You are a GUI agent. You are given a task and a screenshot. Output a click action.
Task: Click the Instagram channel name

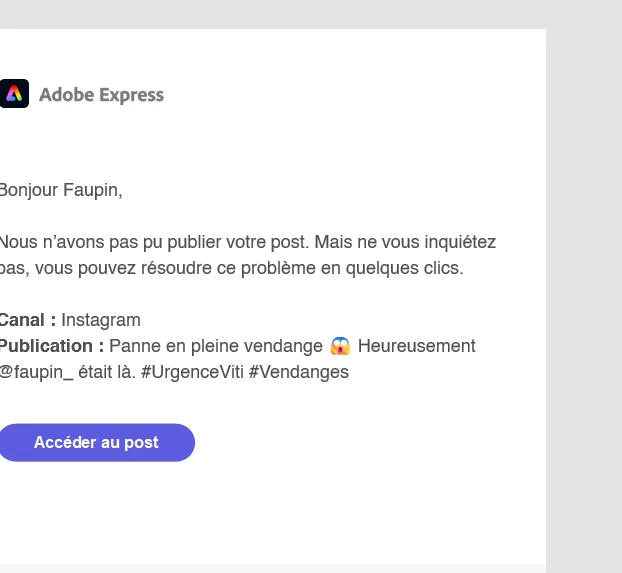(x=101, y=321)
